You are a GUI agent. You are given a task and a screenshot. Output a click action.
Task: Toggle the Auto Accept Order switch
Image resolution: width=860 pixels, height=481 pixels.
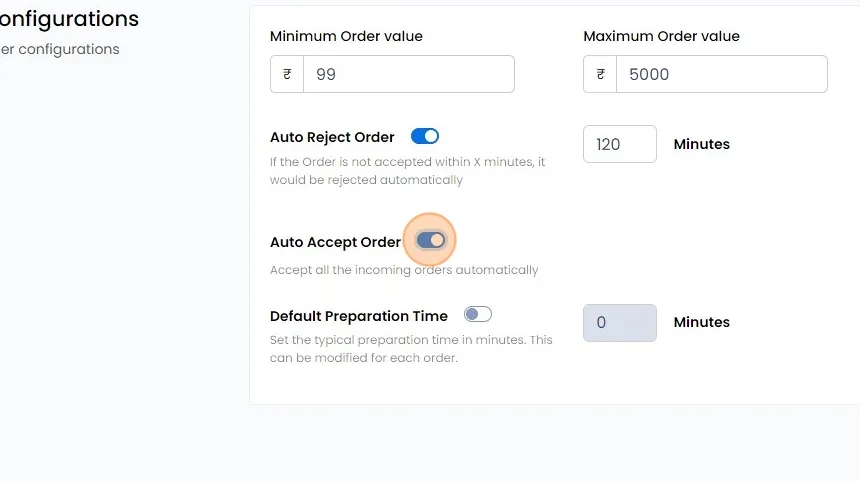click(430, 240)
